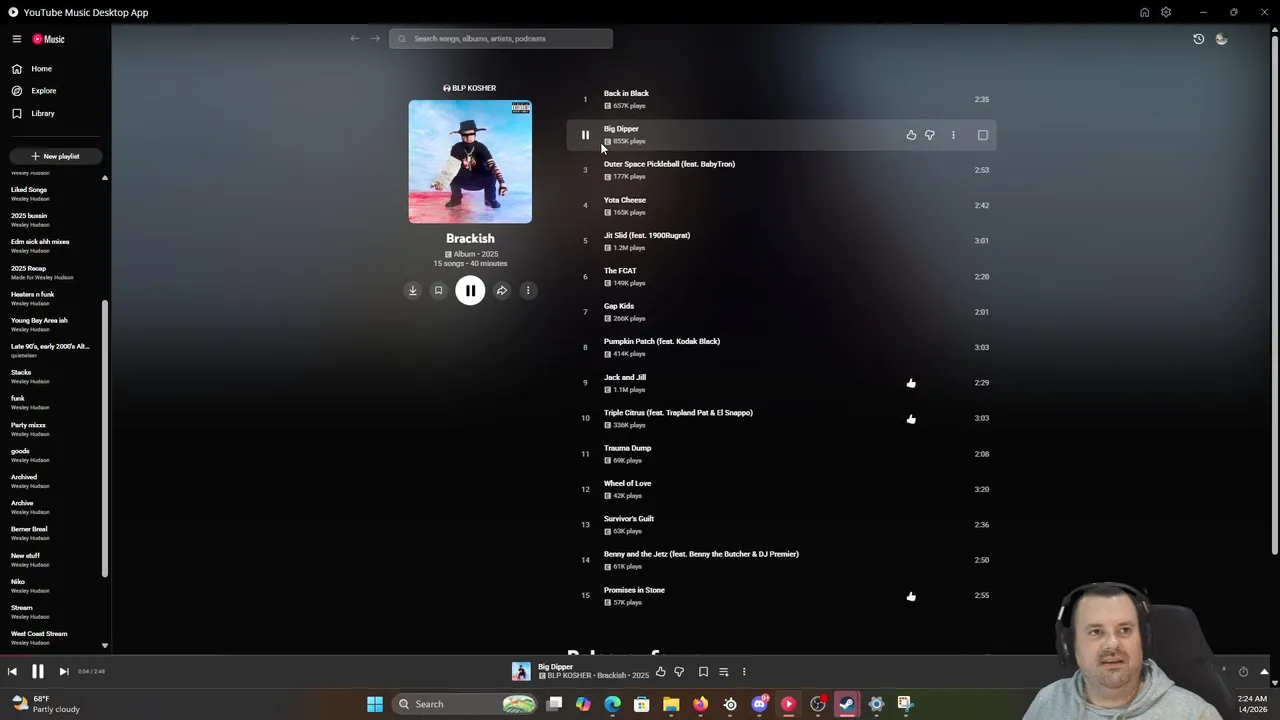Save Brackish album to library

[438, 291]
